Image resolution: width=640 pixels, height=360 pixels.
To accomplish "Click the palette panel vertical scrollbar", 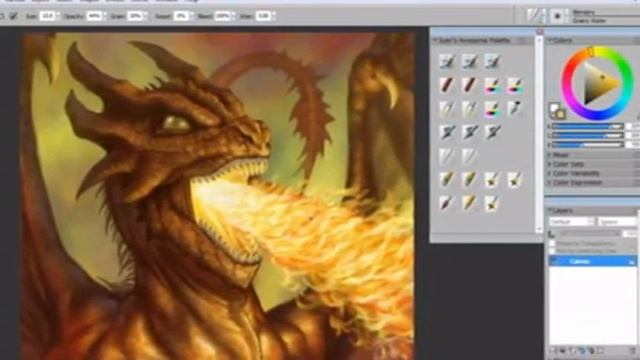I will [539, 135].
